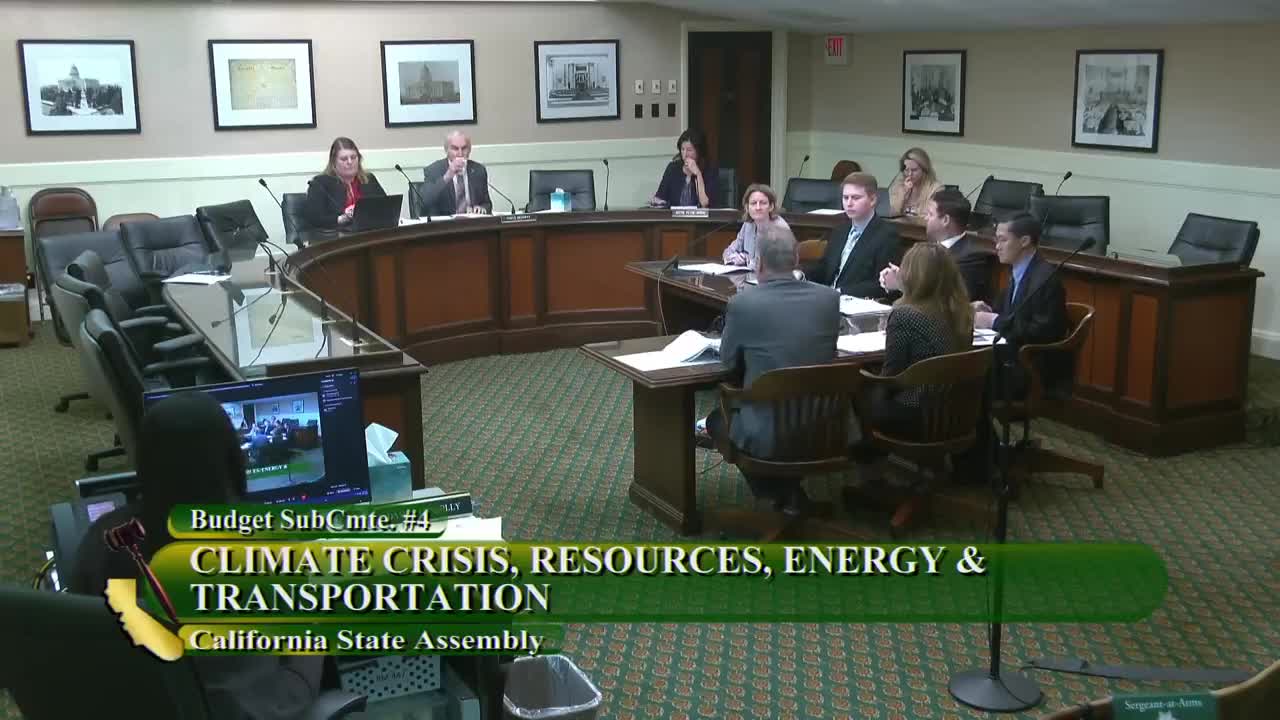Click the "California State Assembly" caption

[366, 640]
